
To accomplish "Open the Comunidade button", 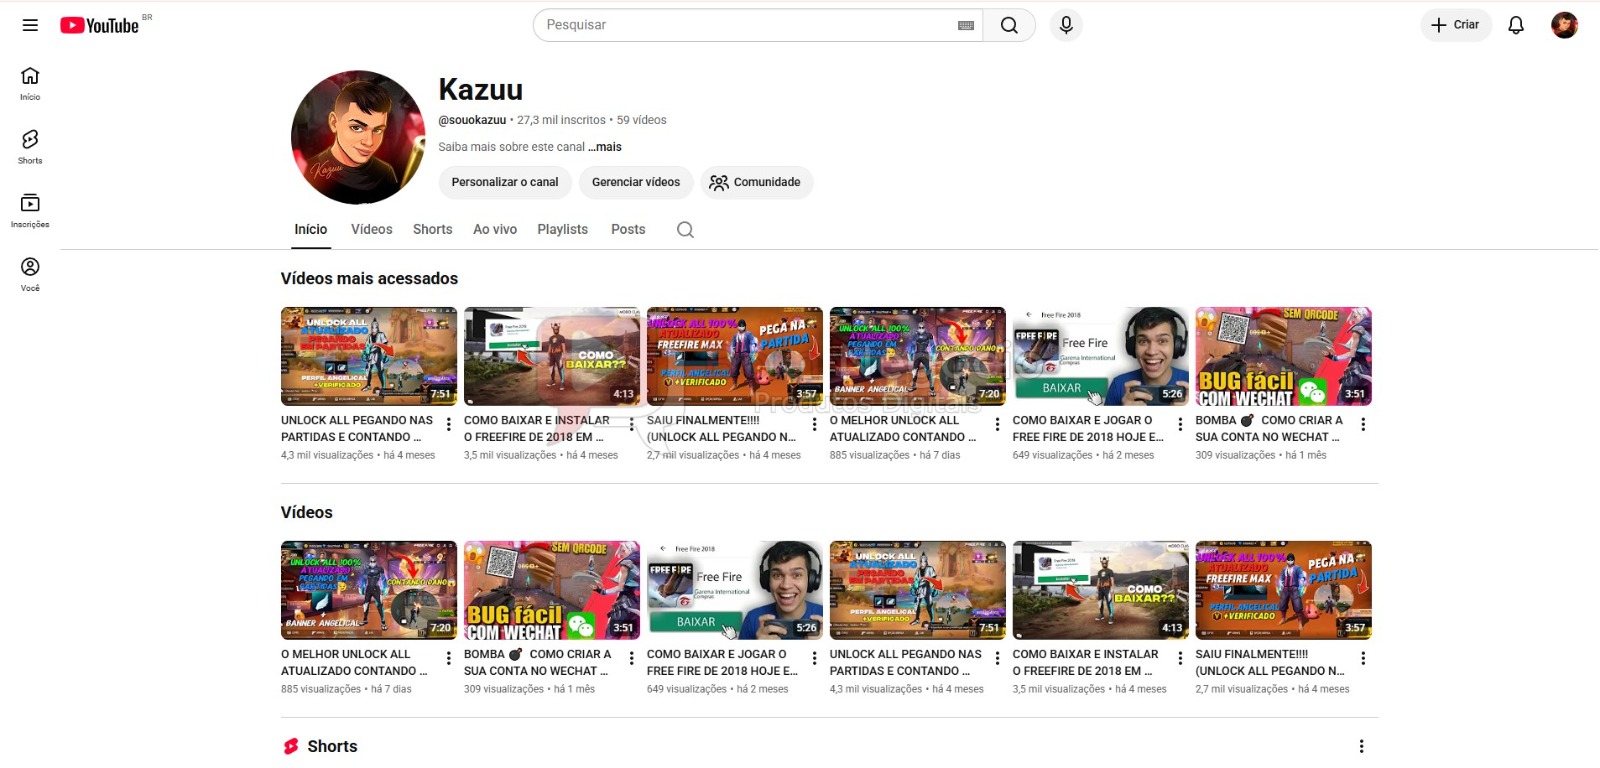I will [x=756, y=182].
